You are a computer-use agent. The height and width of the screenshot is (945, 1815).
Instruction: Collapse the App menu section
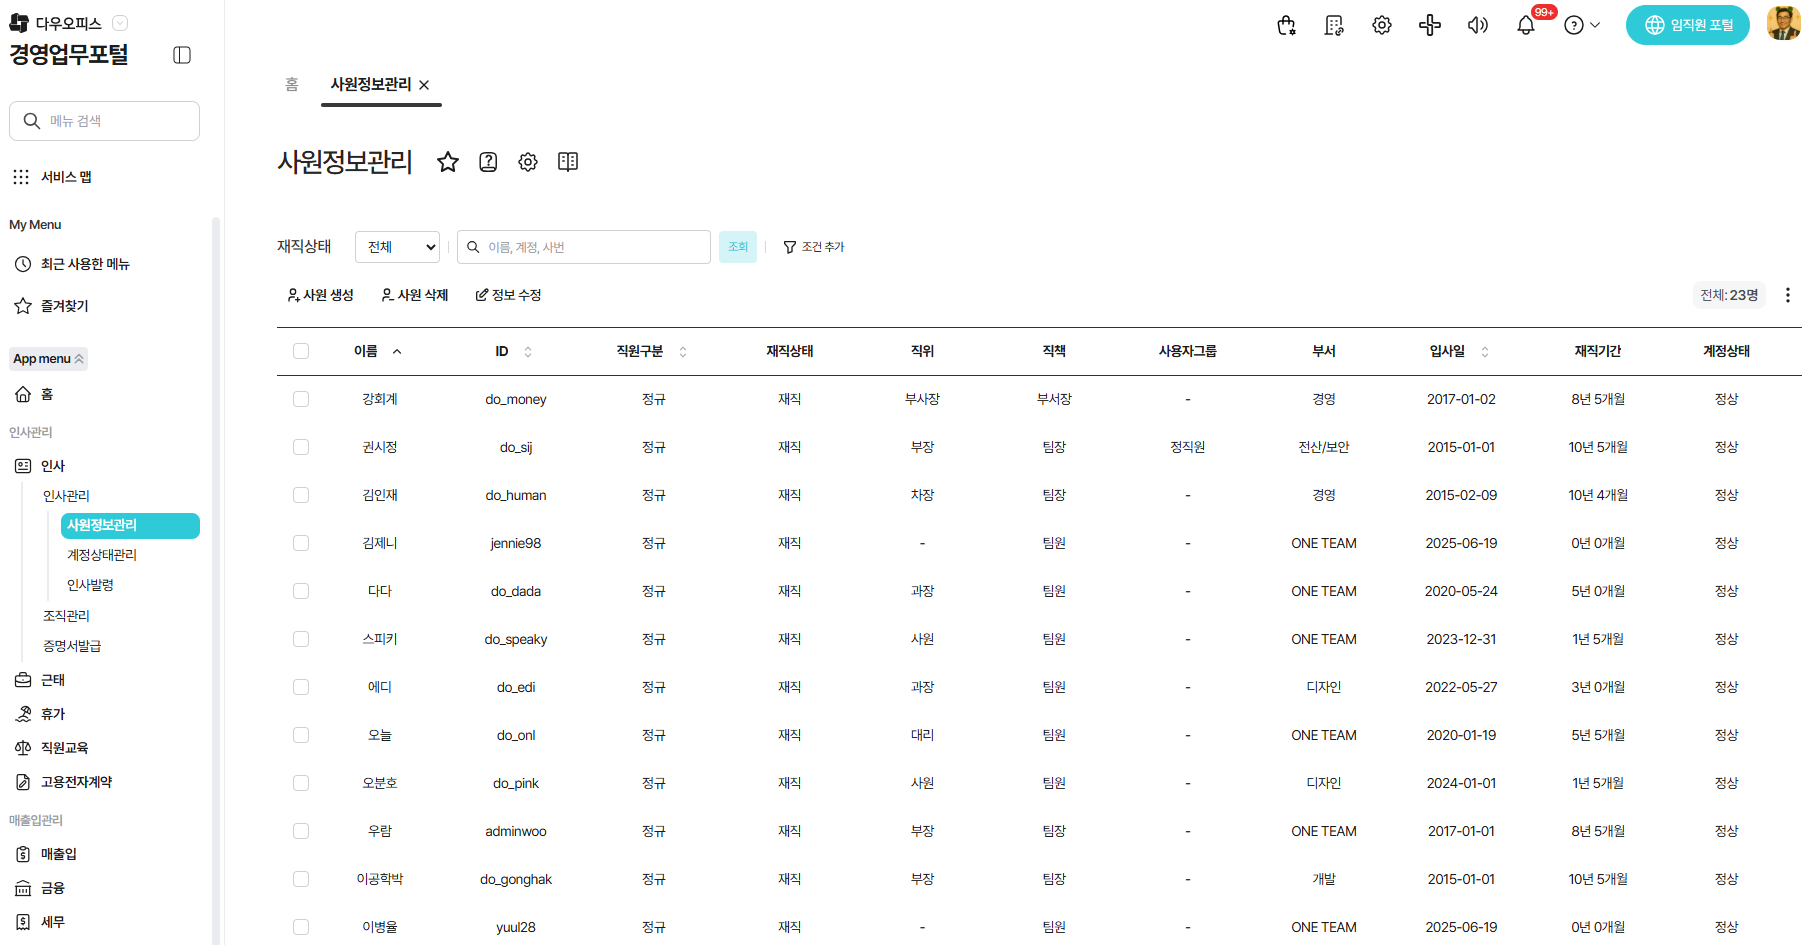pyautogui.click(x=48, y=359)
